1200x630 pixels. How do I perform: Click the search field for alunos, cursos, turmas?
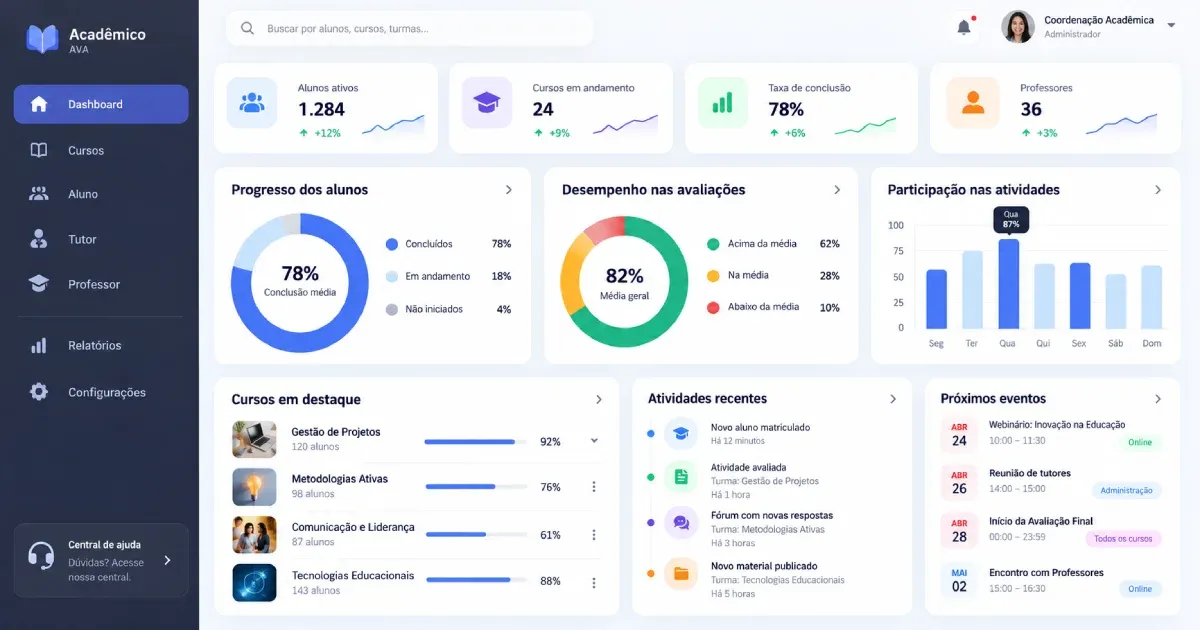410,29
